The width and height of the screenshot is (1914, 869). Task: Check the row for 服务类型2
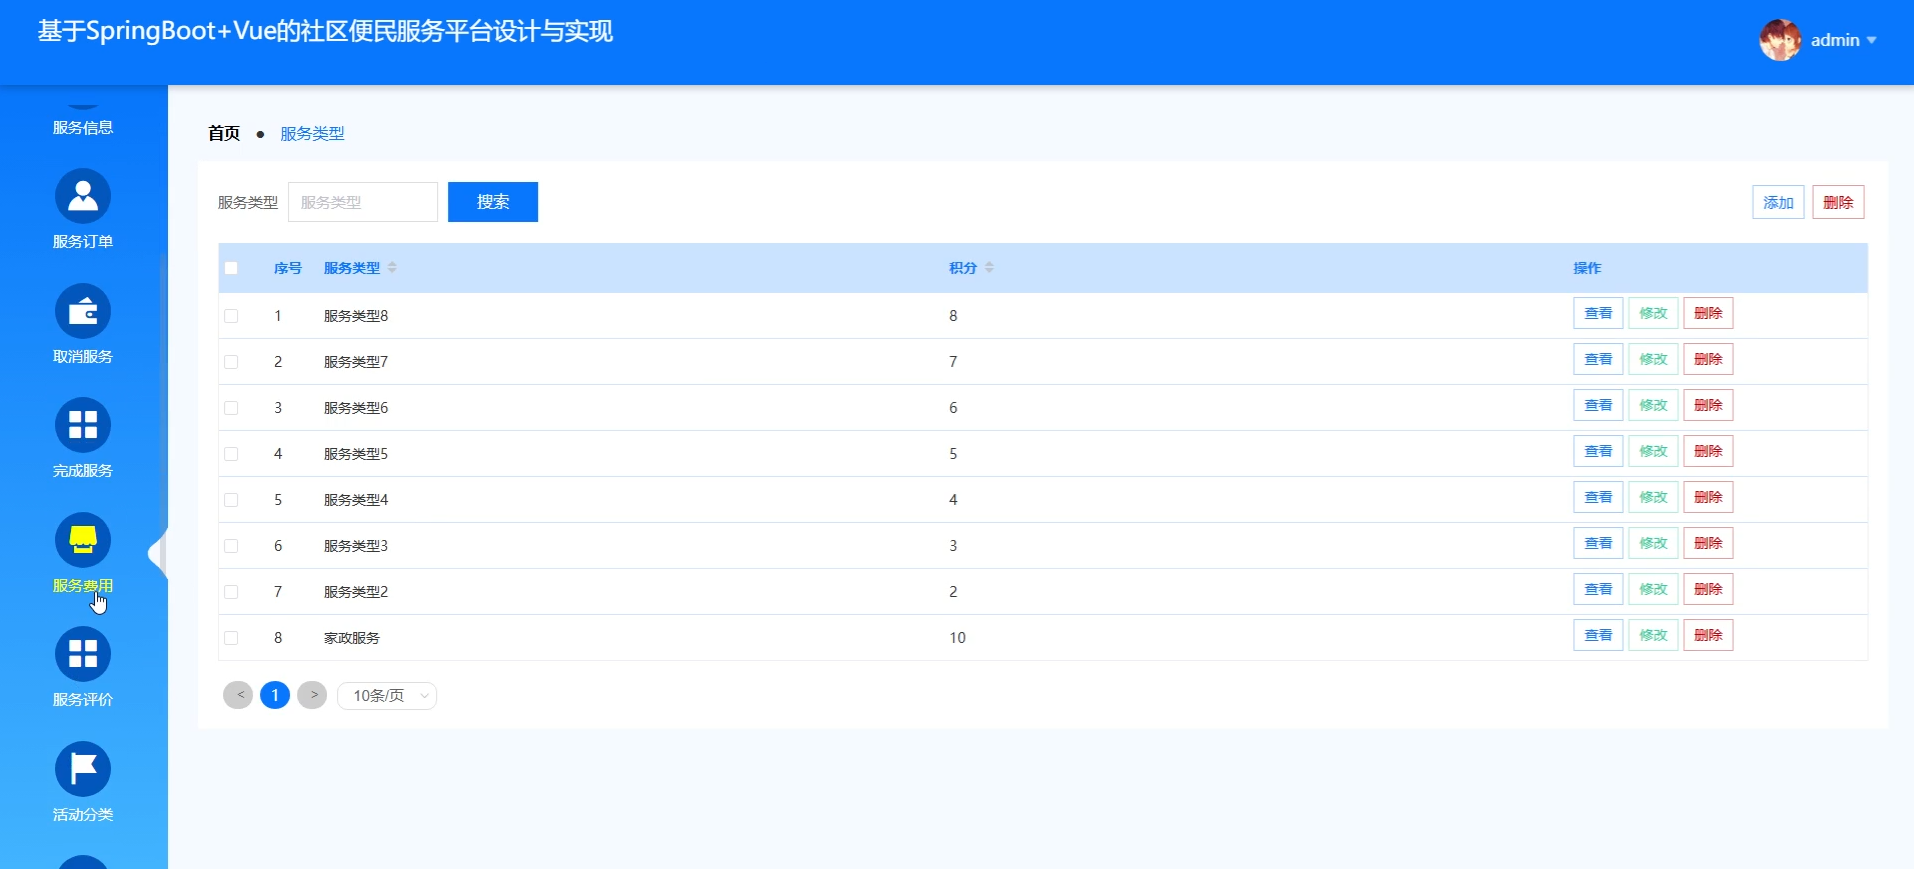[231, 592]
